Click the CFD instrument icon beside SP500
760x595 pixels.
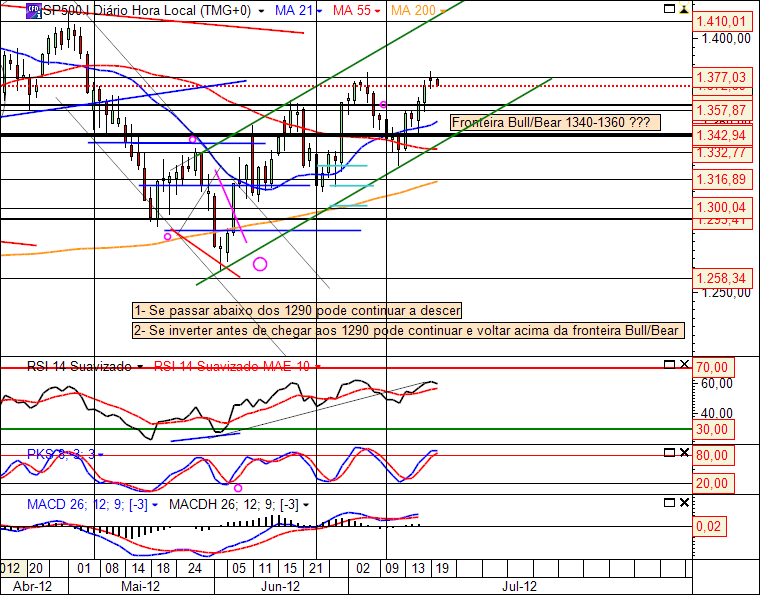tap(33, 11)
